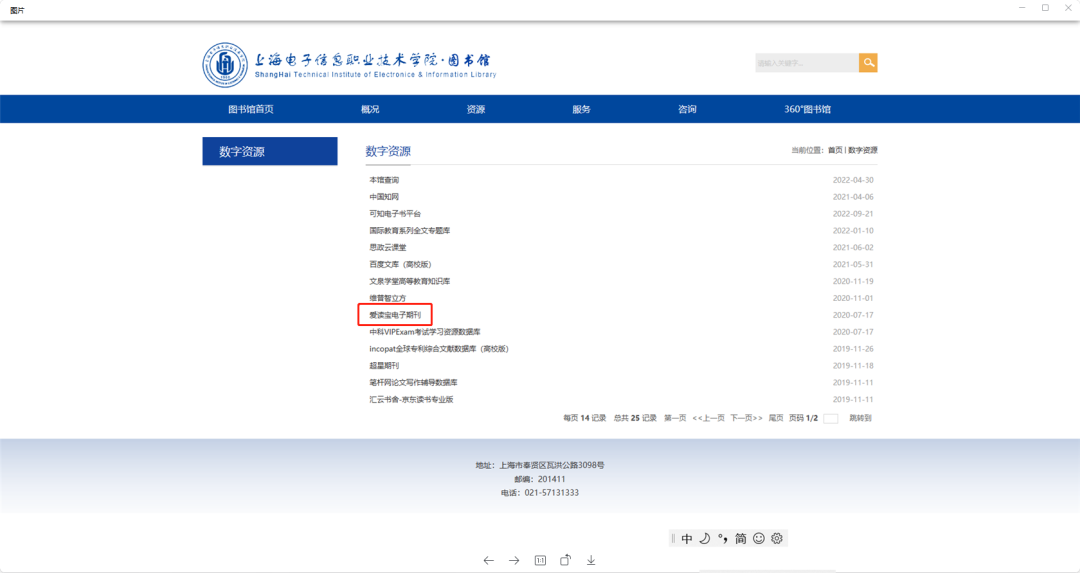
Task: Click <<上一页 pagination link
Action: coord(708,418)
